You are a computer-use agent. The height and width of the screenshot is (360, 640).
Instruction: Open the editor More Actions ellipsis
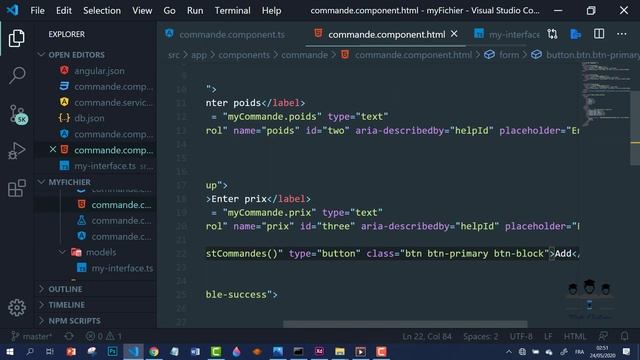tap(622, 34)
